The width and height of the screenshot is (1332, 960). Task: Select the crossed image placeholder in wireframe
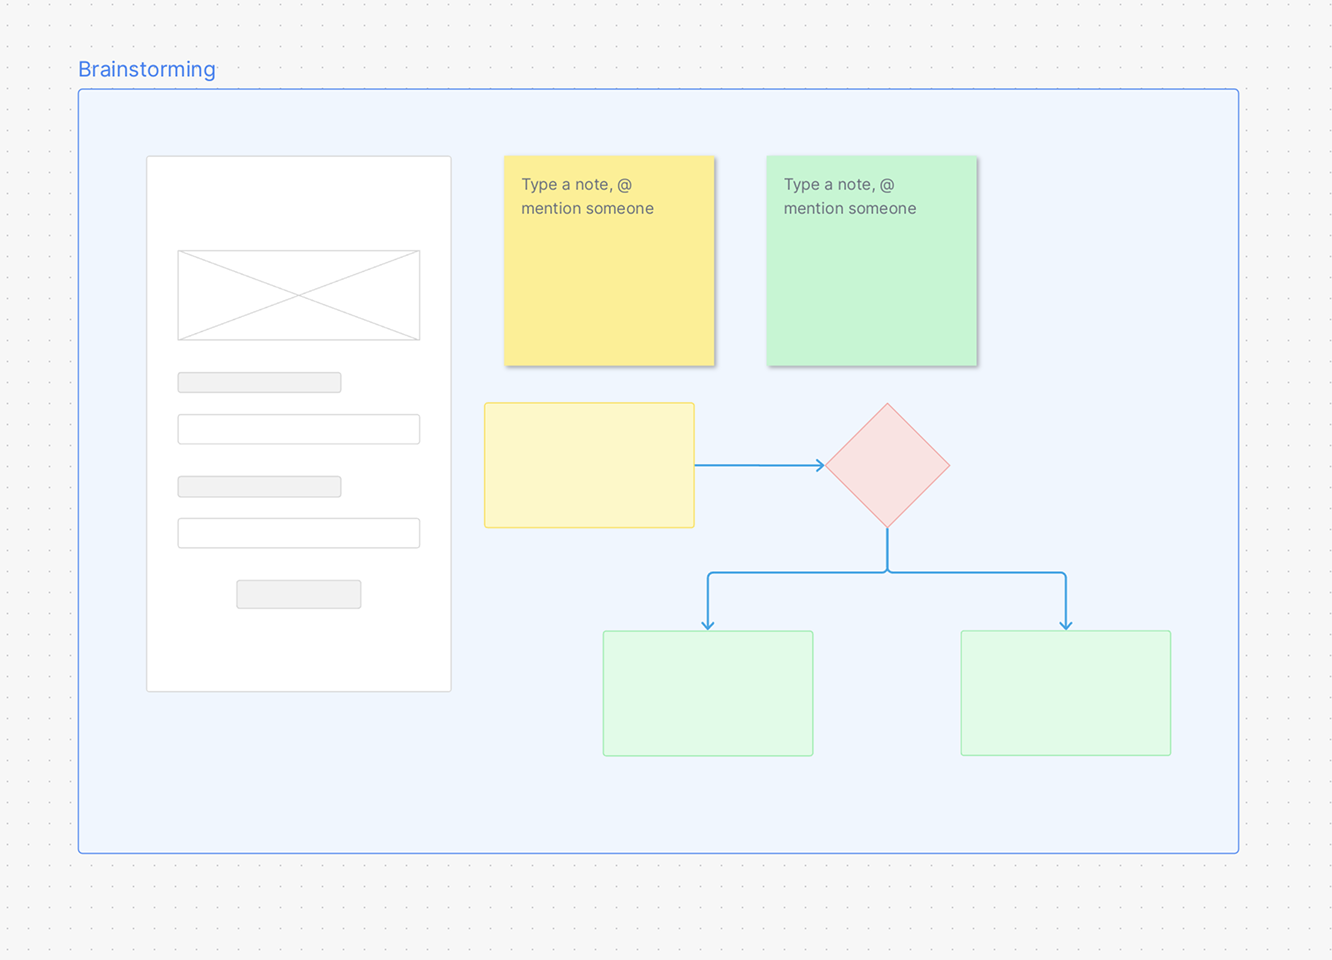pos(299,295)
